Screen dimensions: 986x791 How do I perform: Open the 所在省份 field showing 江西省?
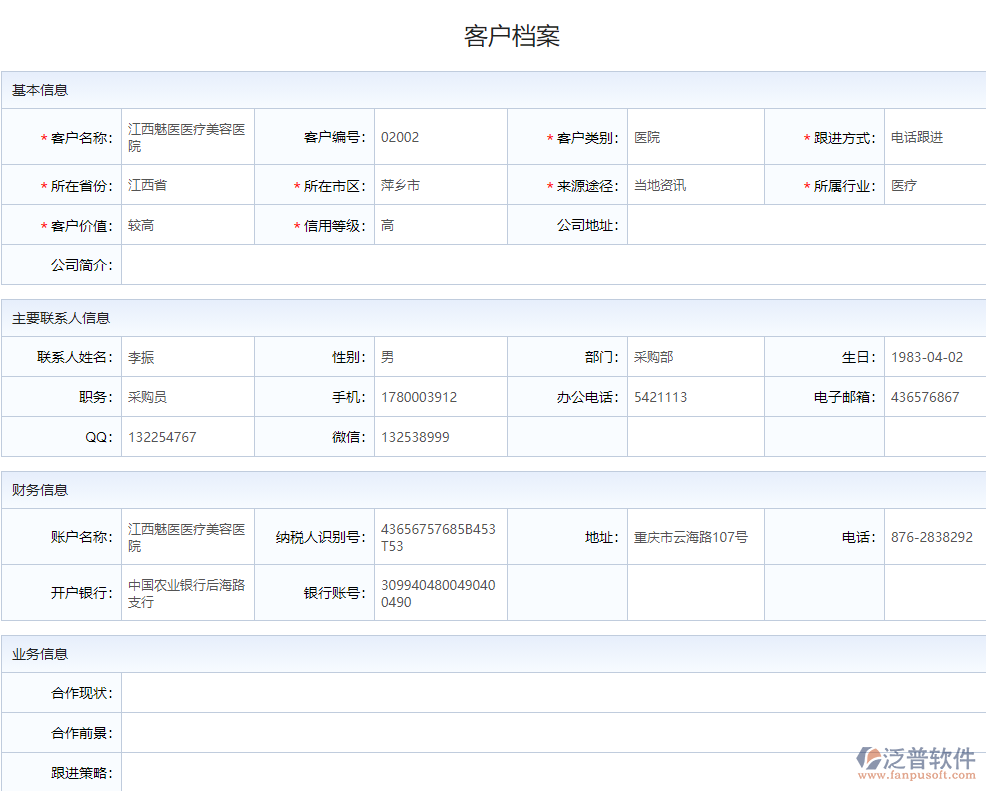click(x=187, y=185)
